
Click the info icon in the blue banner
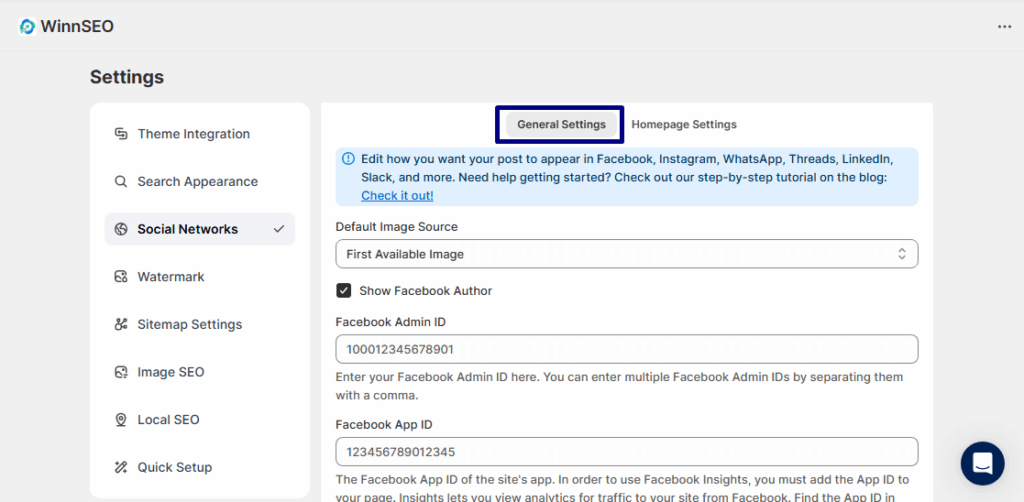tap(349, 159)
